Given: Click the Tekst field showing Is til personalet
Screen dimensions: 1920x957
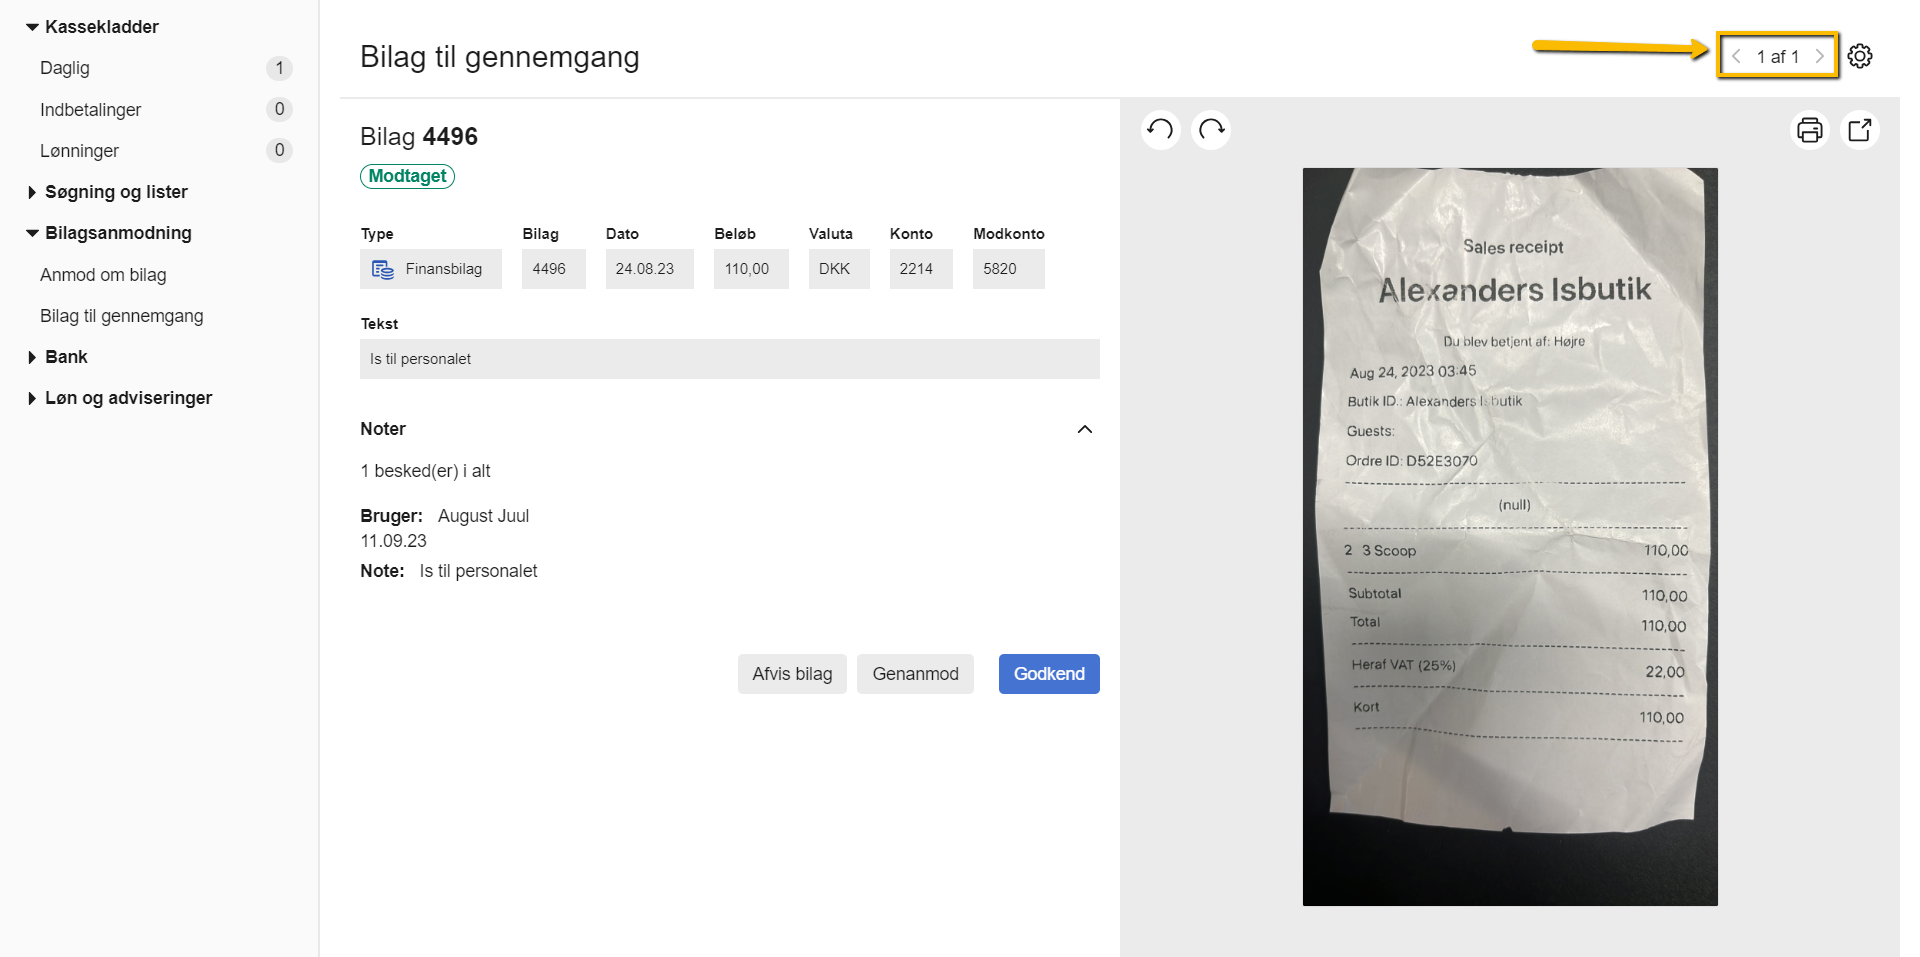Looking at the screenshot, I should point(729,358).
